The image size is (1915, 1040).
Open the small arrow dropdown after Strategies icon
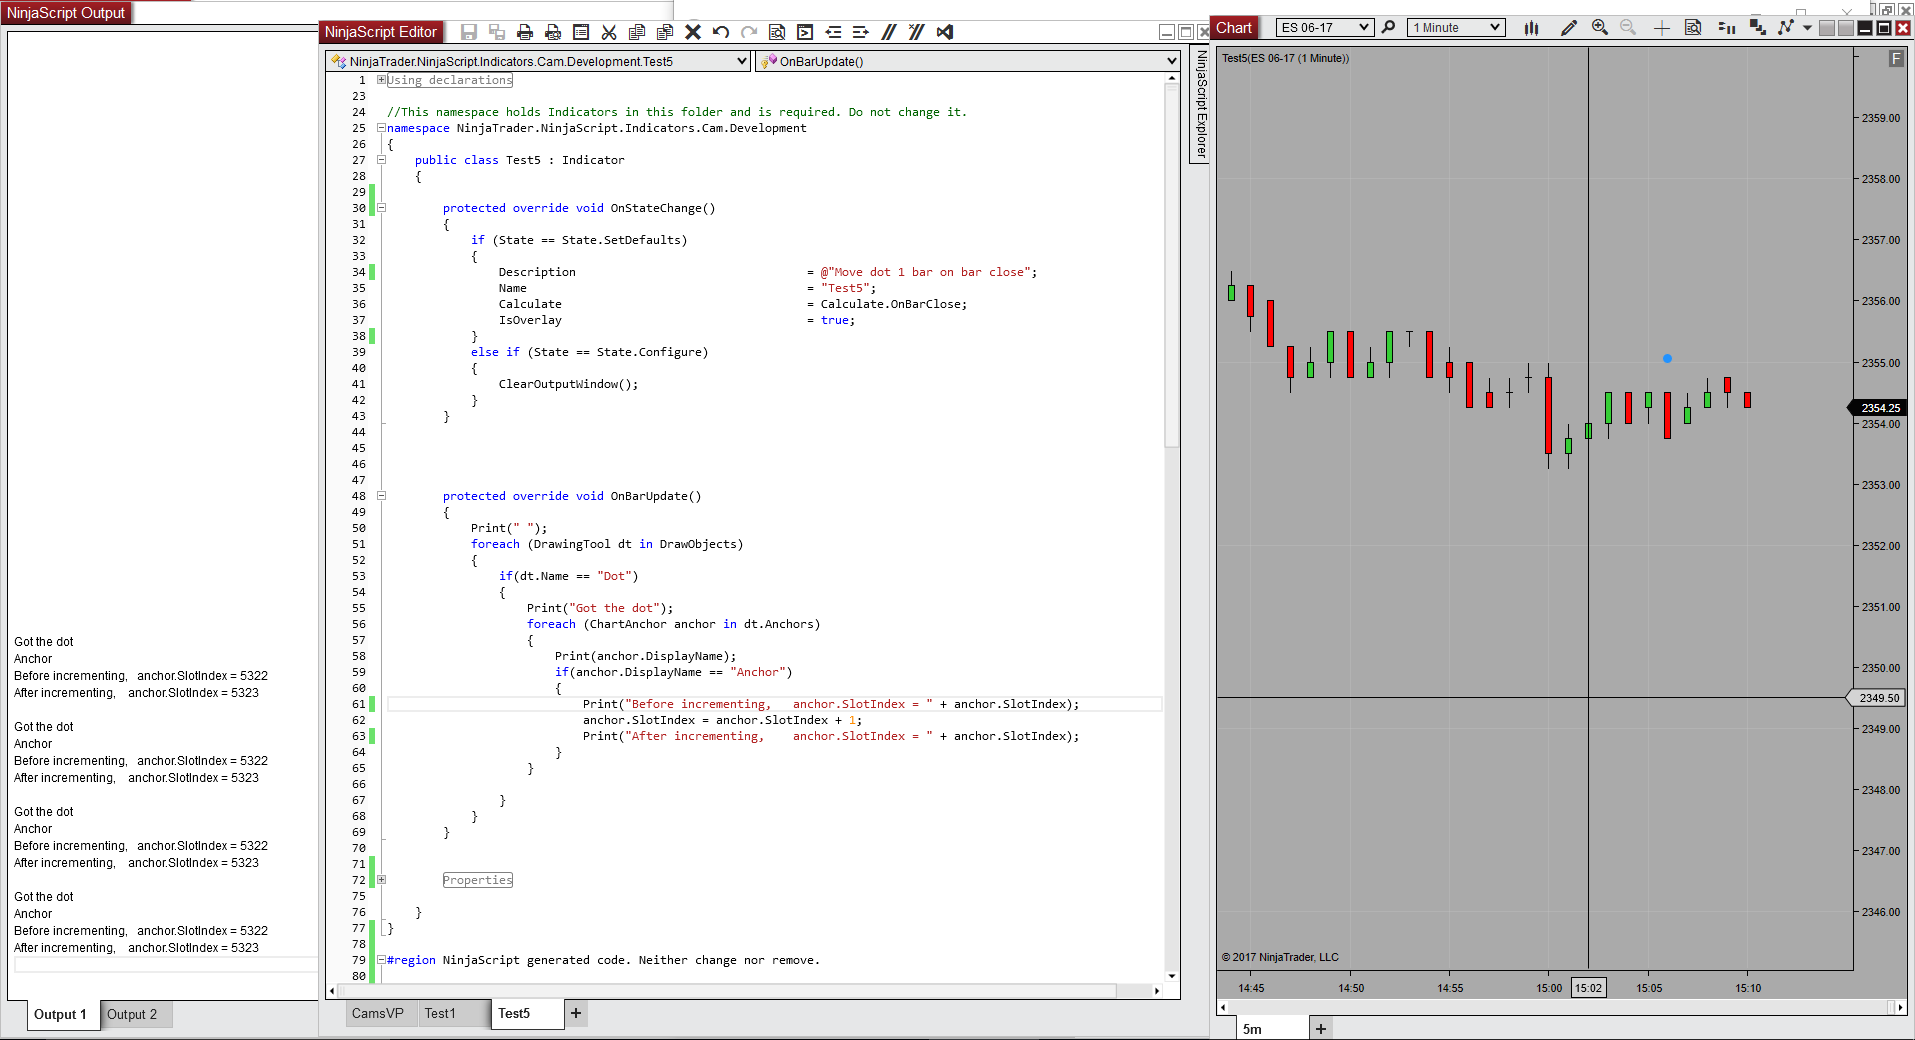tap(1807, 28)
